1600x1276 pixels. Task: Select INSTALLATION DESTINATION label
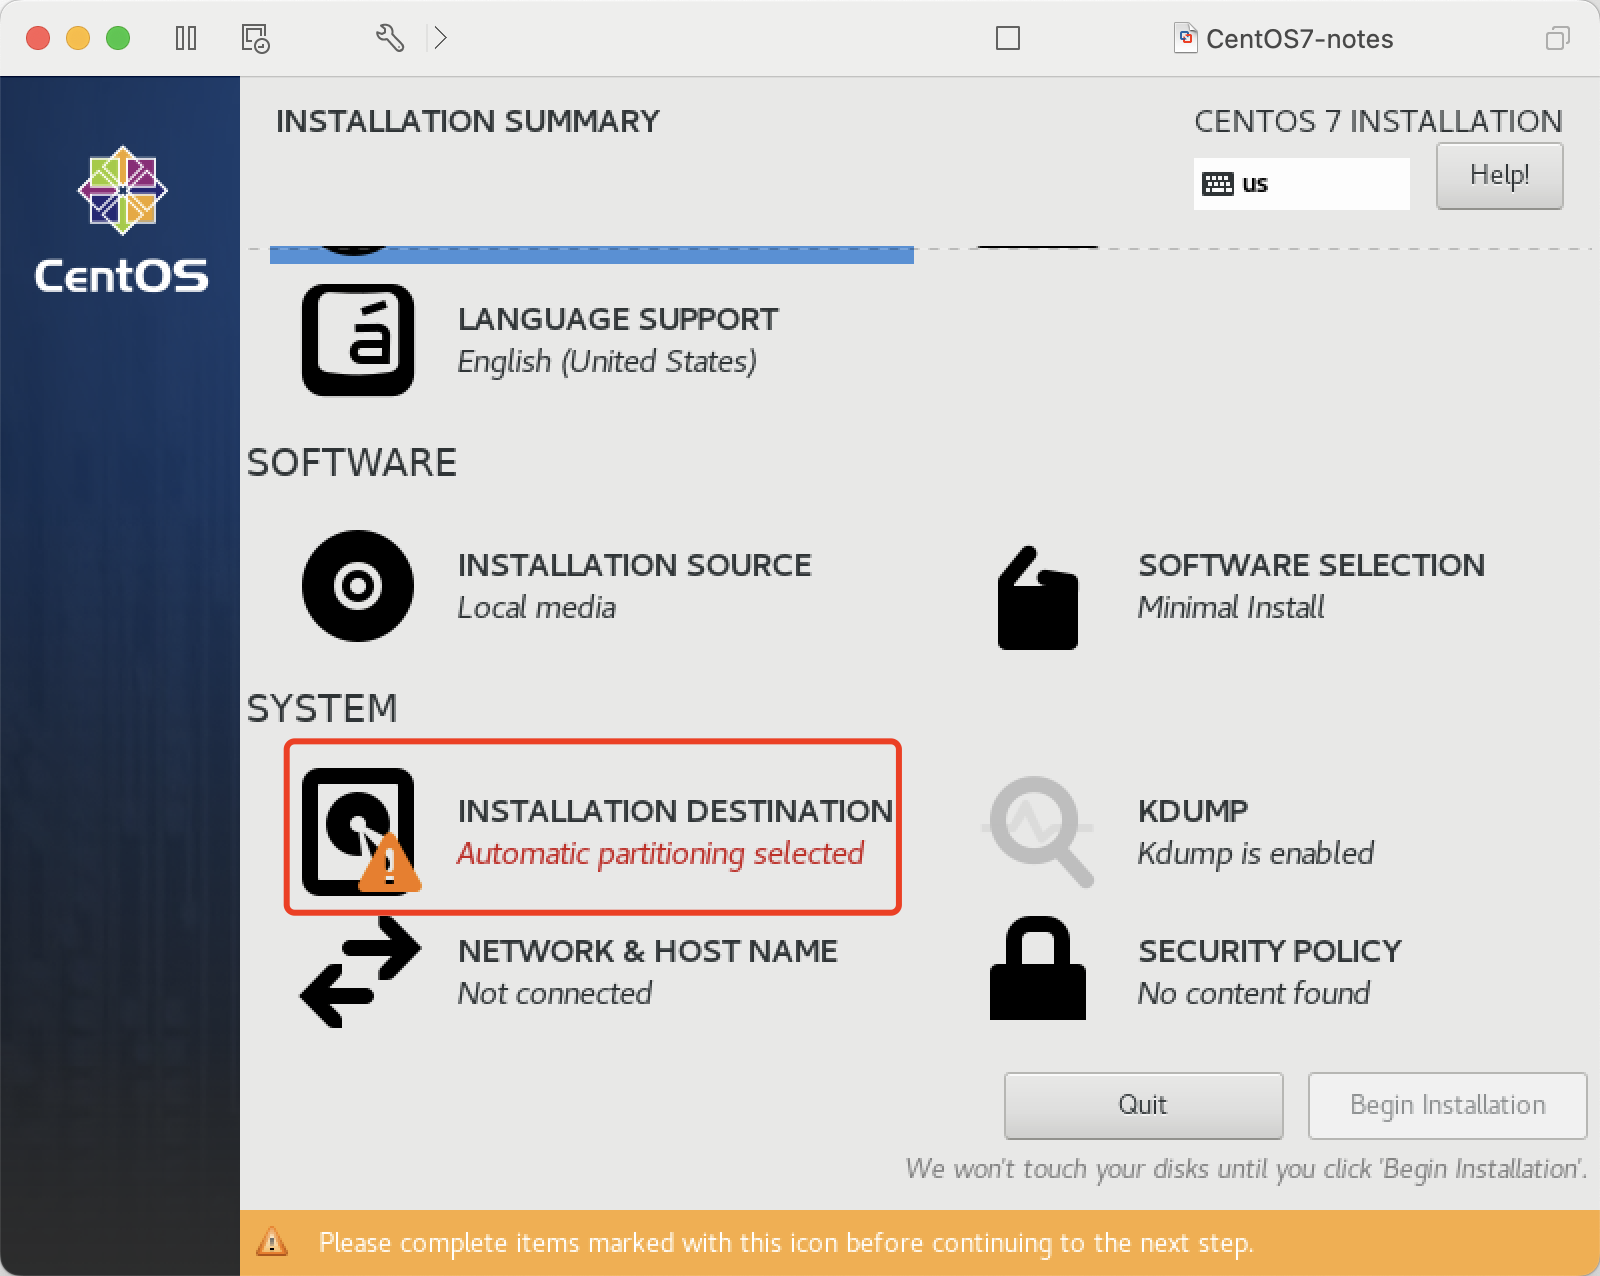(675, 811)
